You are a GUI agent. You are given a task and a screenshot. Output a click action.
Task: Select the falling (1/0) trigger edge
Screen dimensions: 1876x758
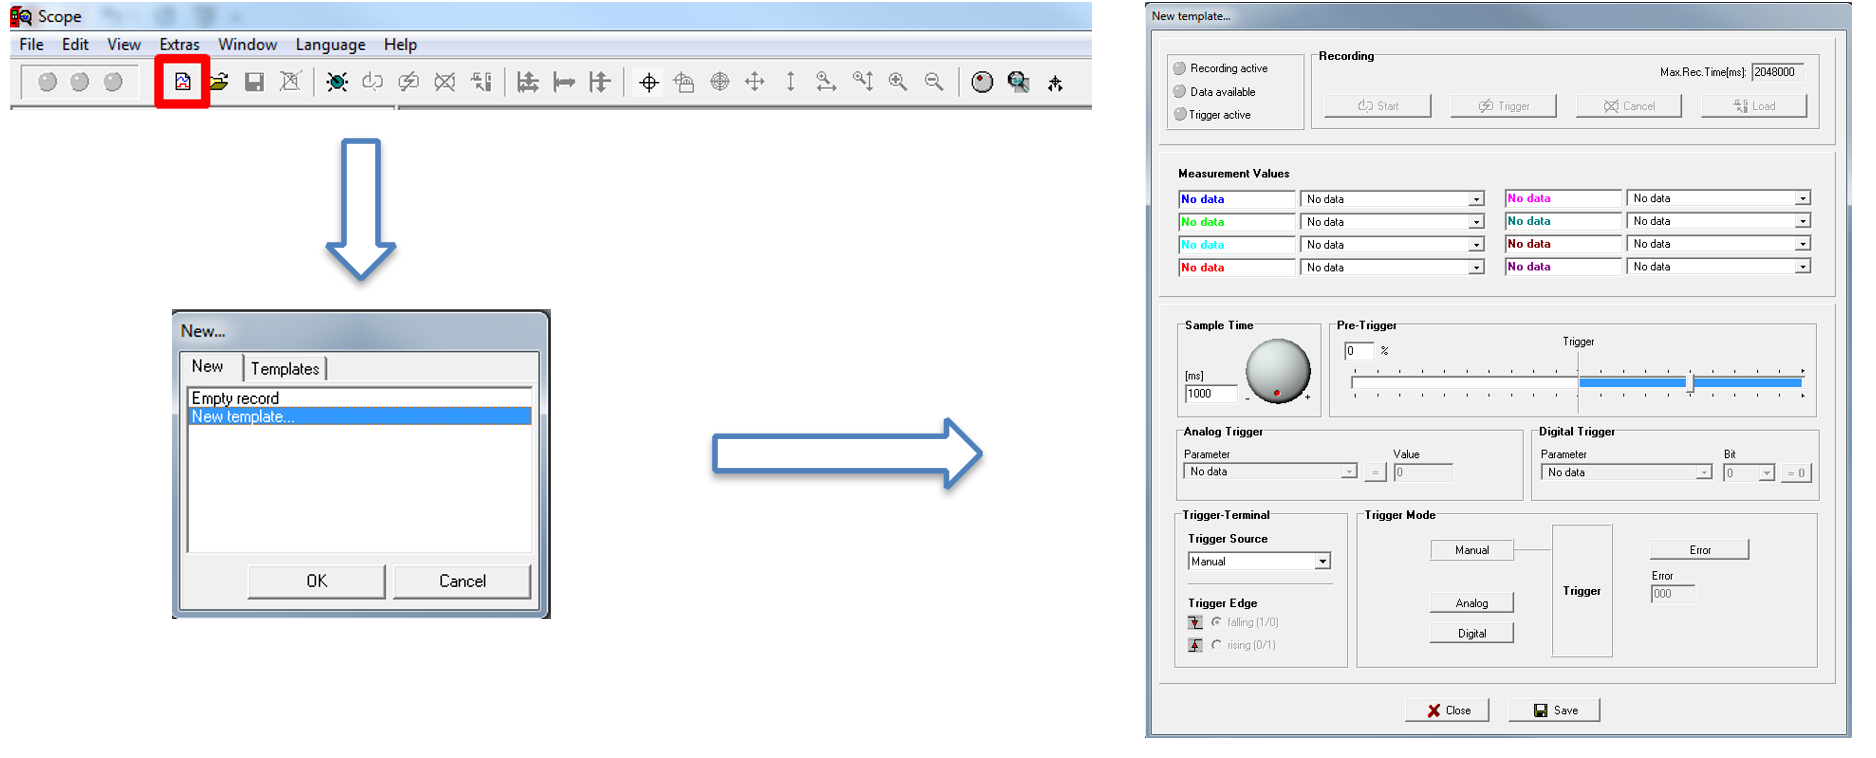click(1217, 622)
